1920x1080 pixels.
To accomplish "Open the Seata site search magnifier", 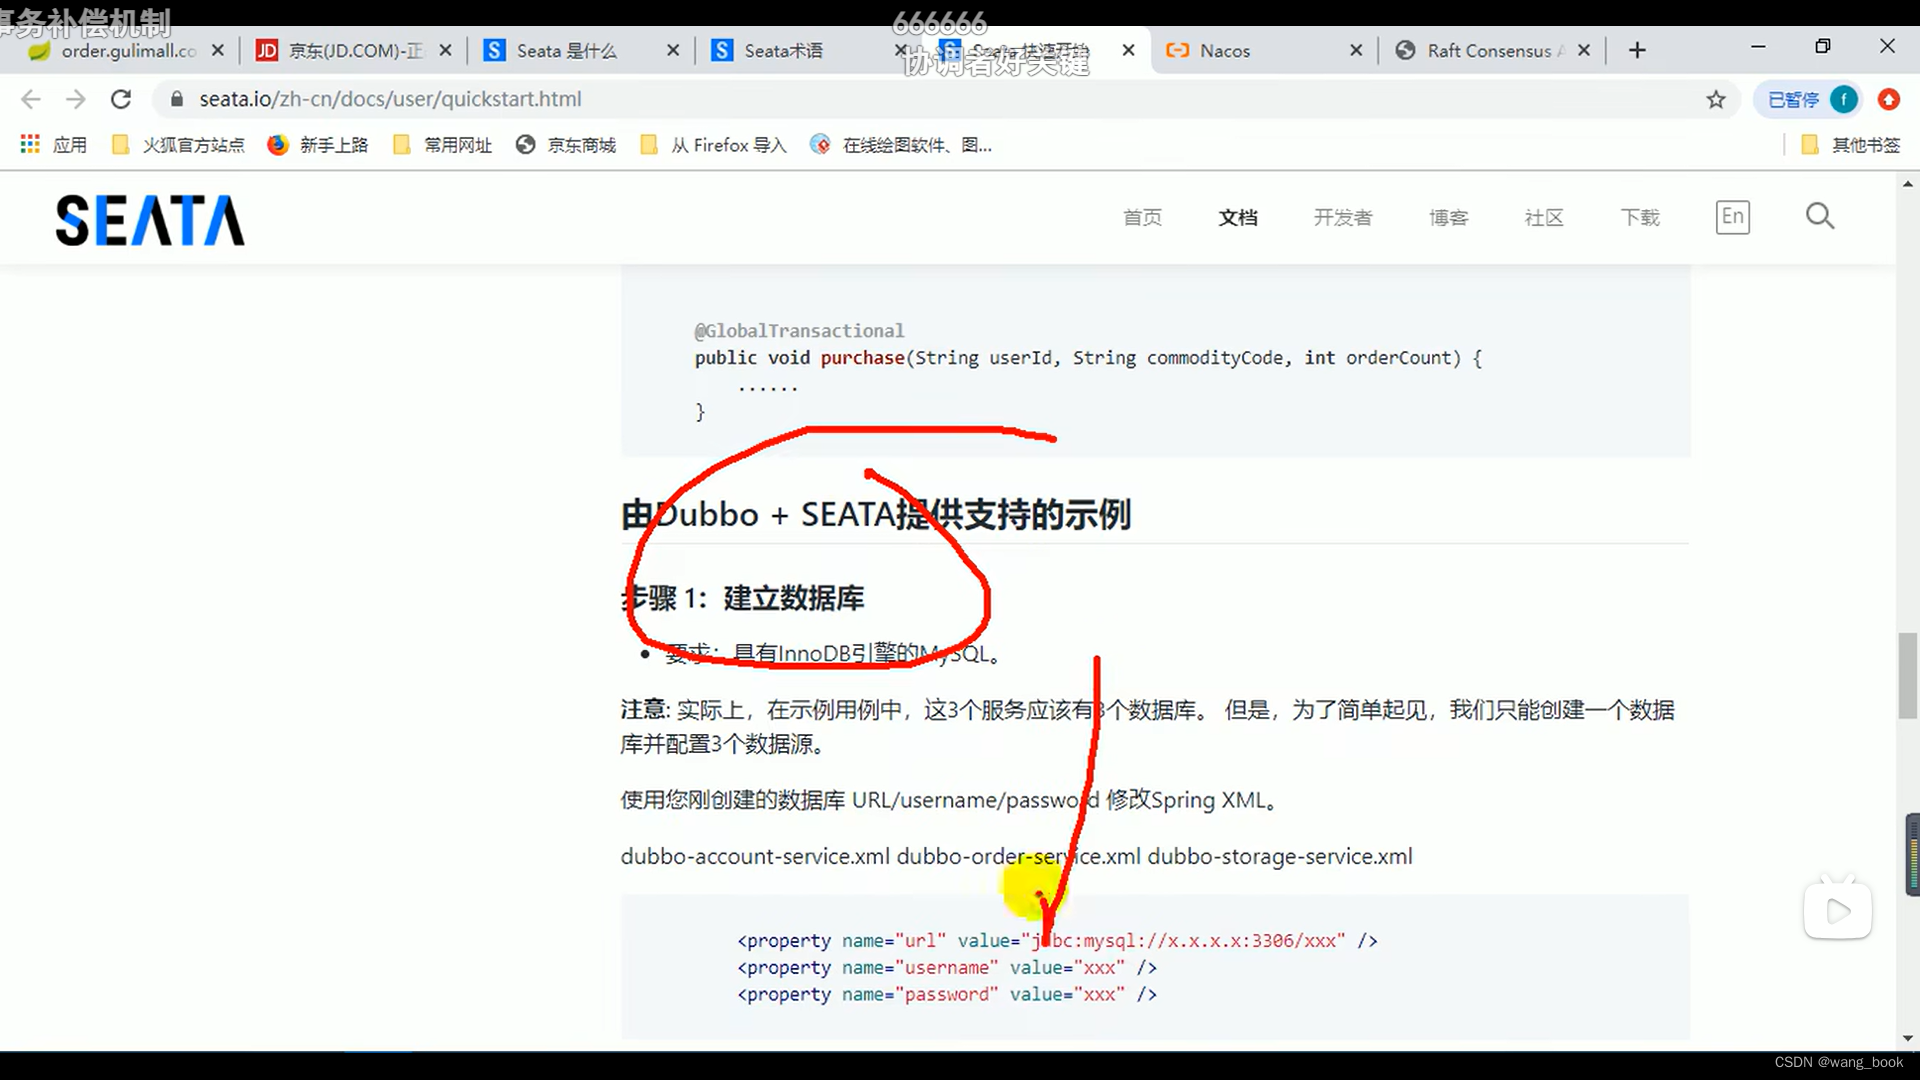I will pyautogui.click(x=1820, y=216).
